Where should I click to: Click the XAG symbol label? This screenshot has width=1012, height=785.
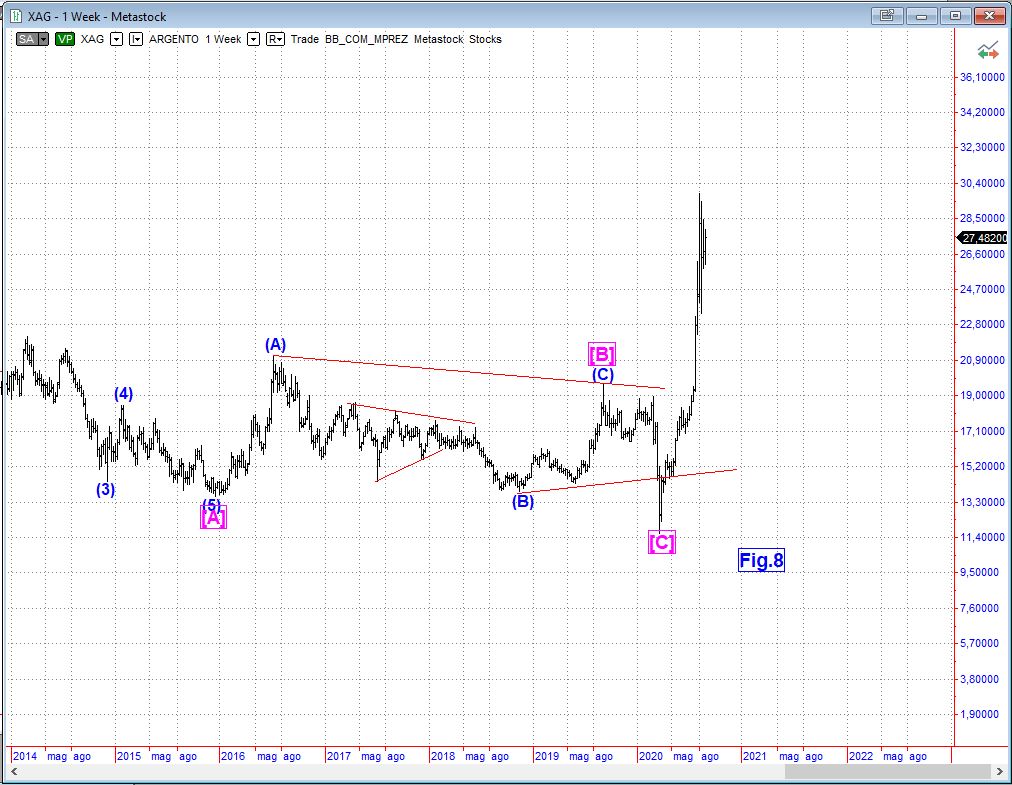[92, 39]
